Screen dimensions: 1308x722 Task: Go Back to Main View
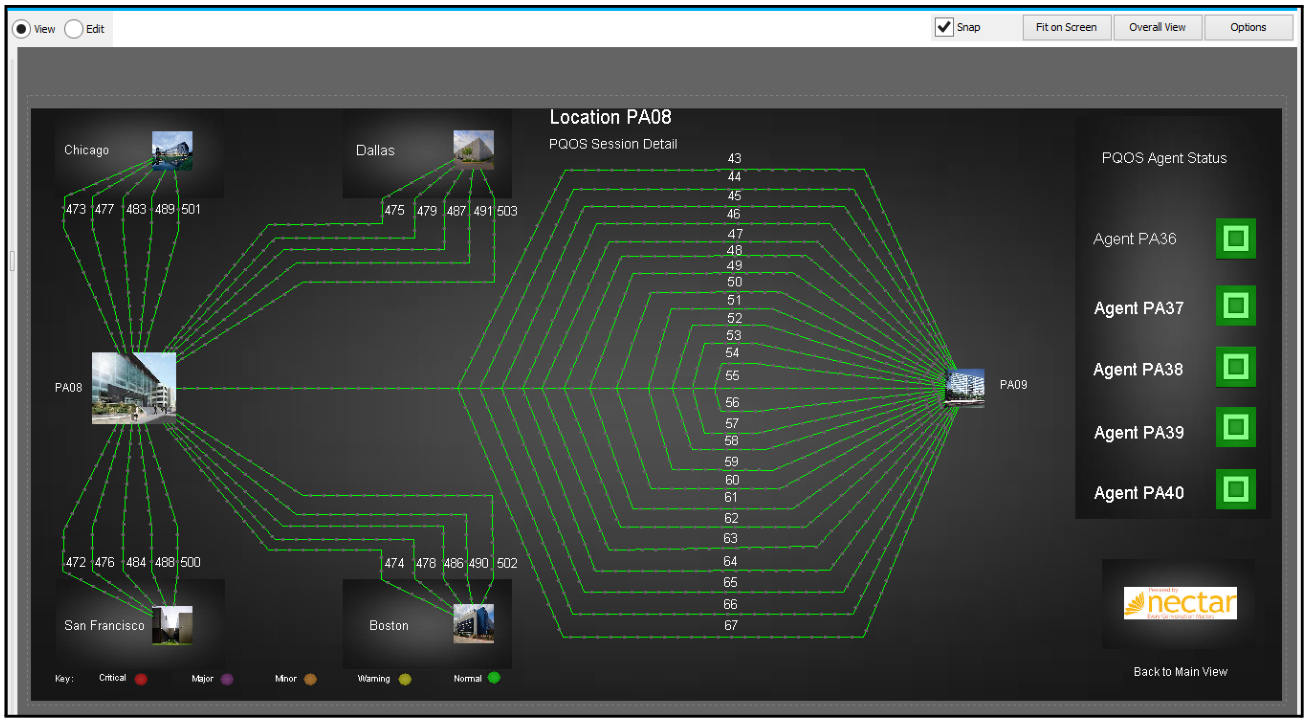(1180, 672)
